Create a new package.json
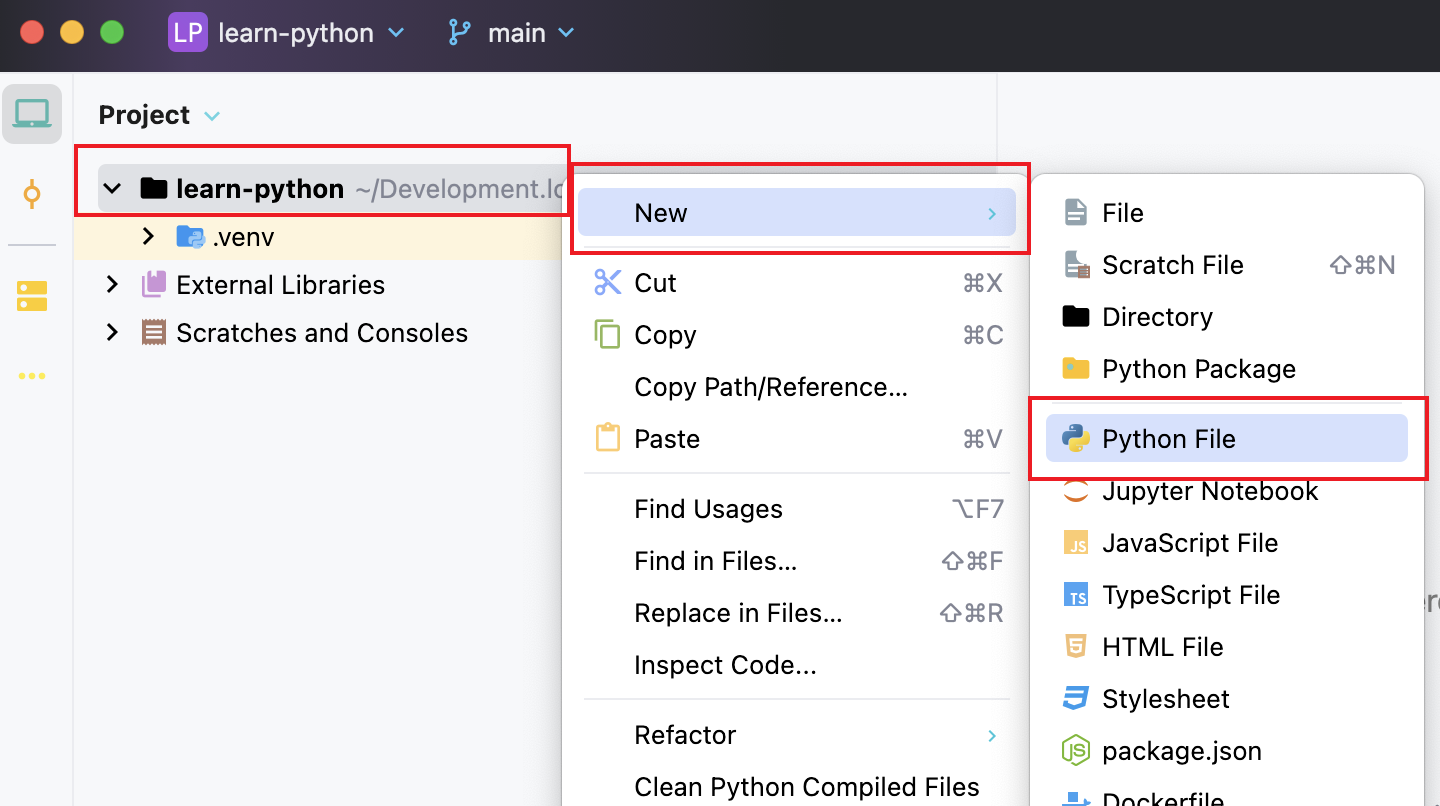The width and height of the screenshot is (1440, 806). (1227, 751)
